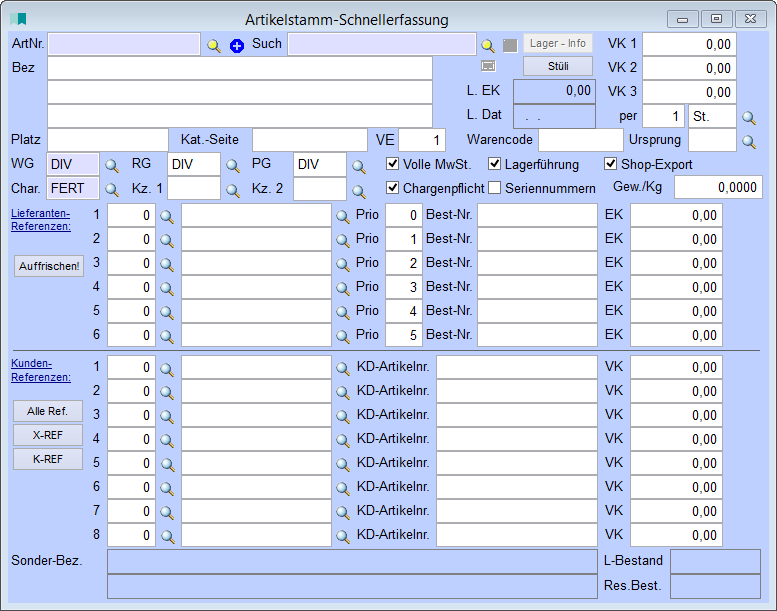Click the magnifier beside PG field
Image resolution: width=777 pixels, height=611 pixels.
(x=358, y=165)
